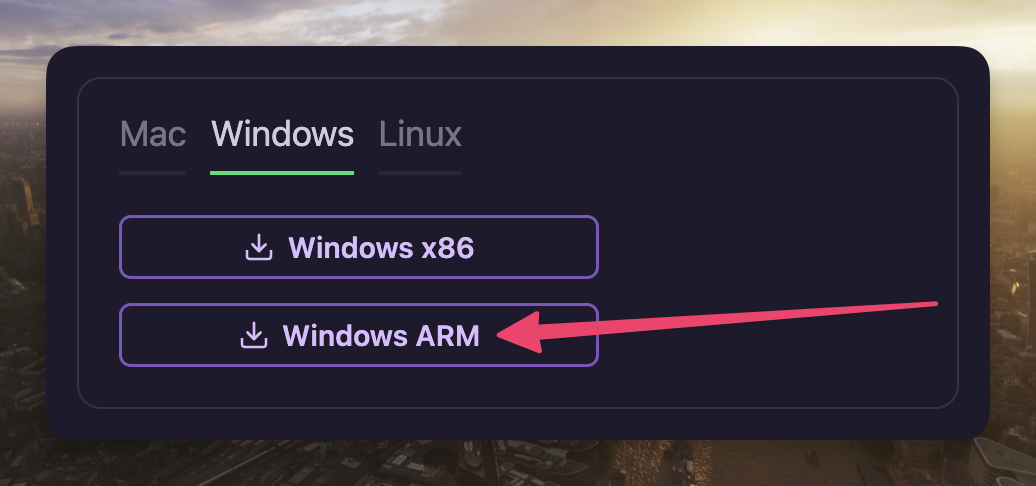Click the empty space between the two download buttons
The height and width of the screenshot is (486, 1036).
(x=359, y=291)
